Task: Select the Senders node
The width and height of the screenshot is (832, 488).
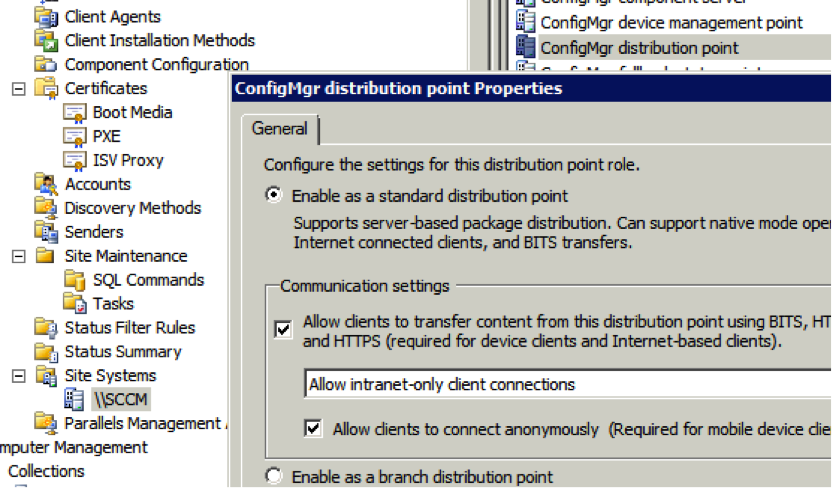Action: tap(94, 232)
